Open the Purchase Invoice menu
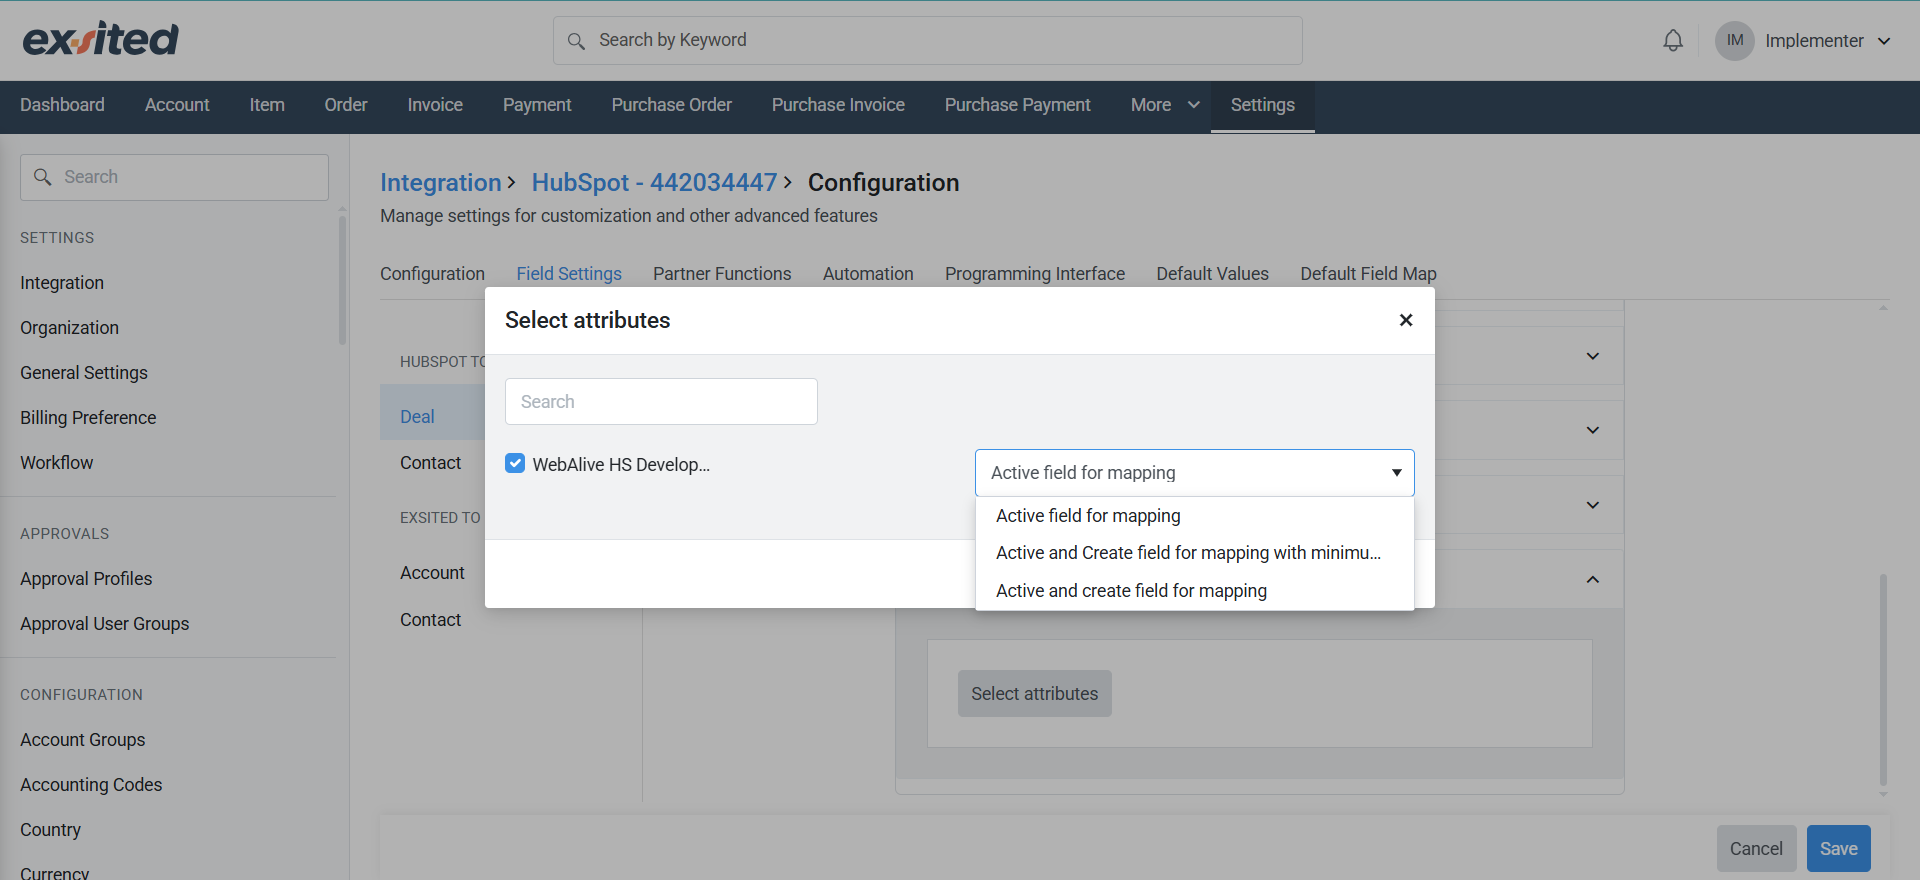Viewport: 1920px width, 880px height. (x=838, y=105)
